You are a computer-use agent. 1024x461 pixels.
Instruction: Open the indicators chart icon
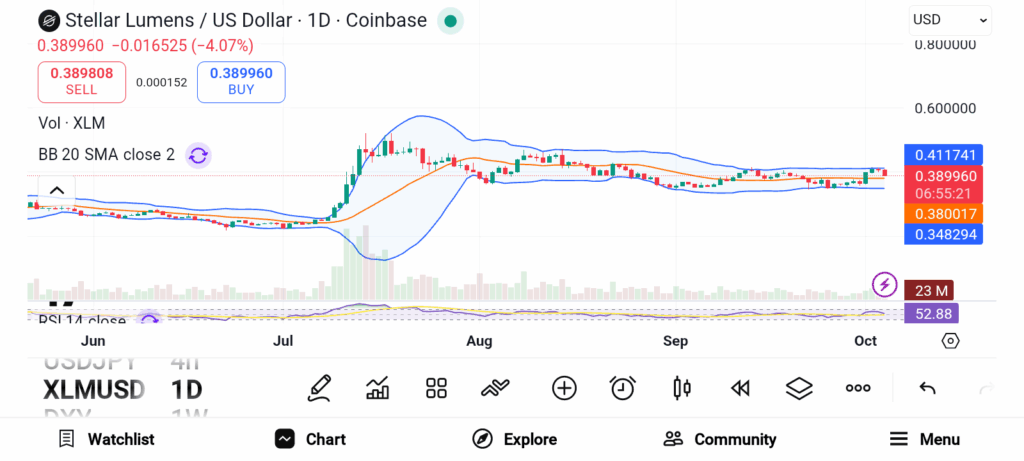pyautogui.click(x=378, y=388)
